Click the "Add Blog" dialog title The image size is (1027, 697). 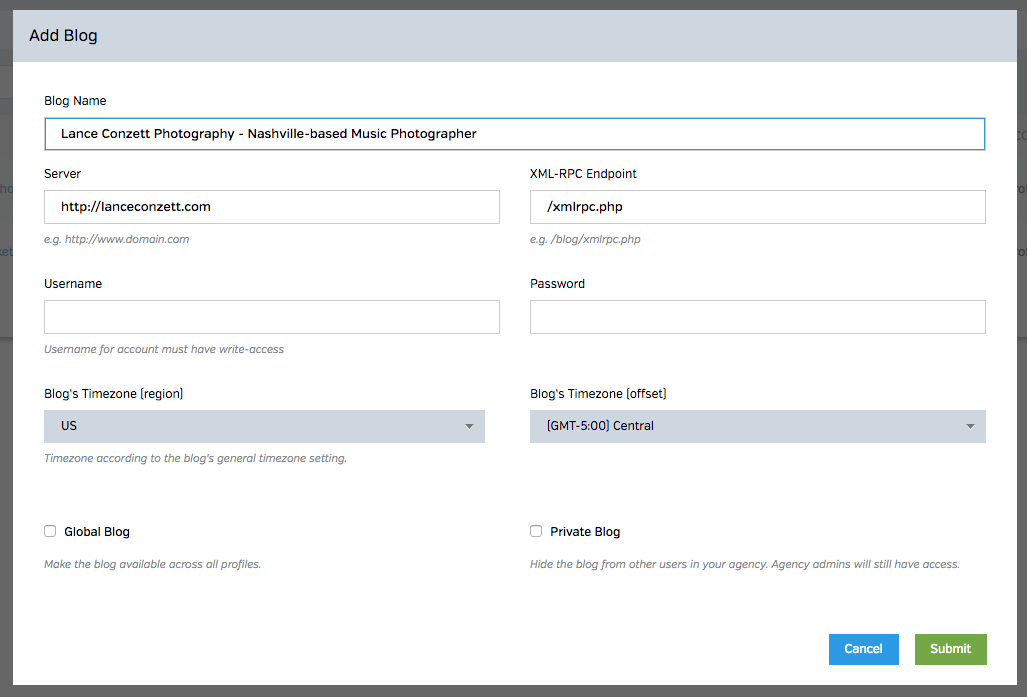pos(63,36)
